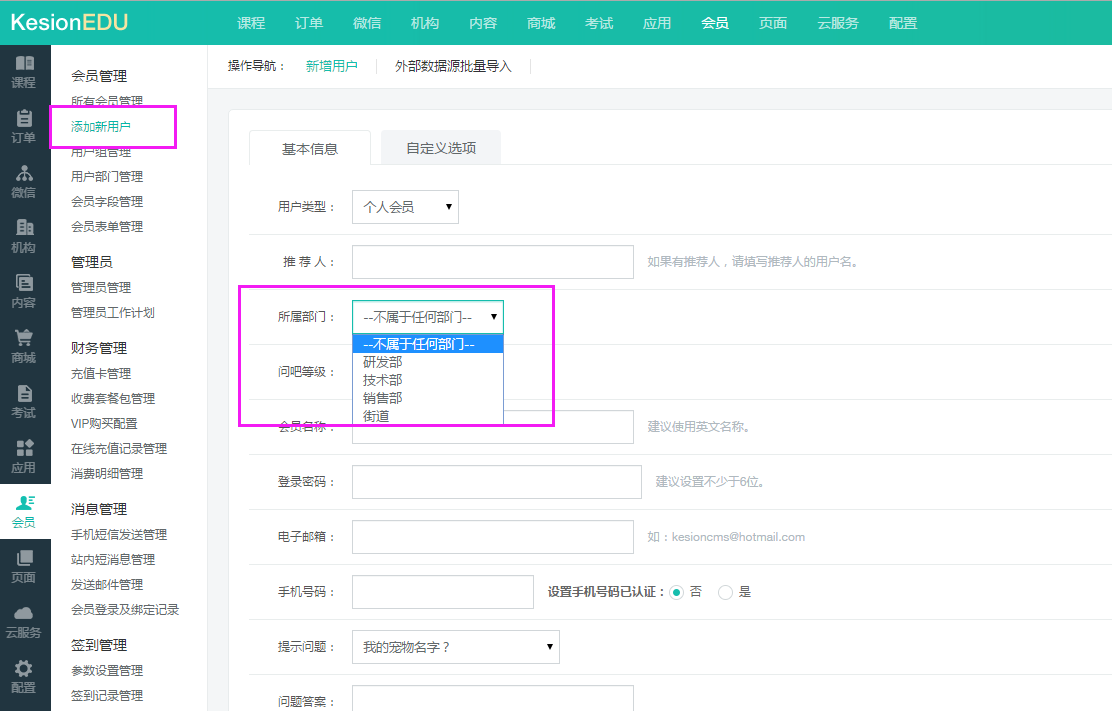Click the 订单 clipboard sidebar icon

click(24, 119)
